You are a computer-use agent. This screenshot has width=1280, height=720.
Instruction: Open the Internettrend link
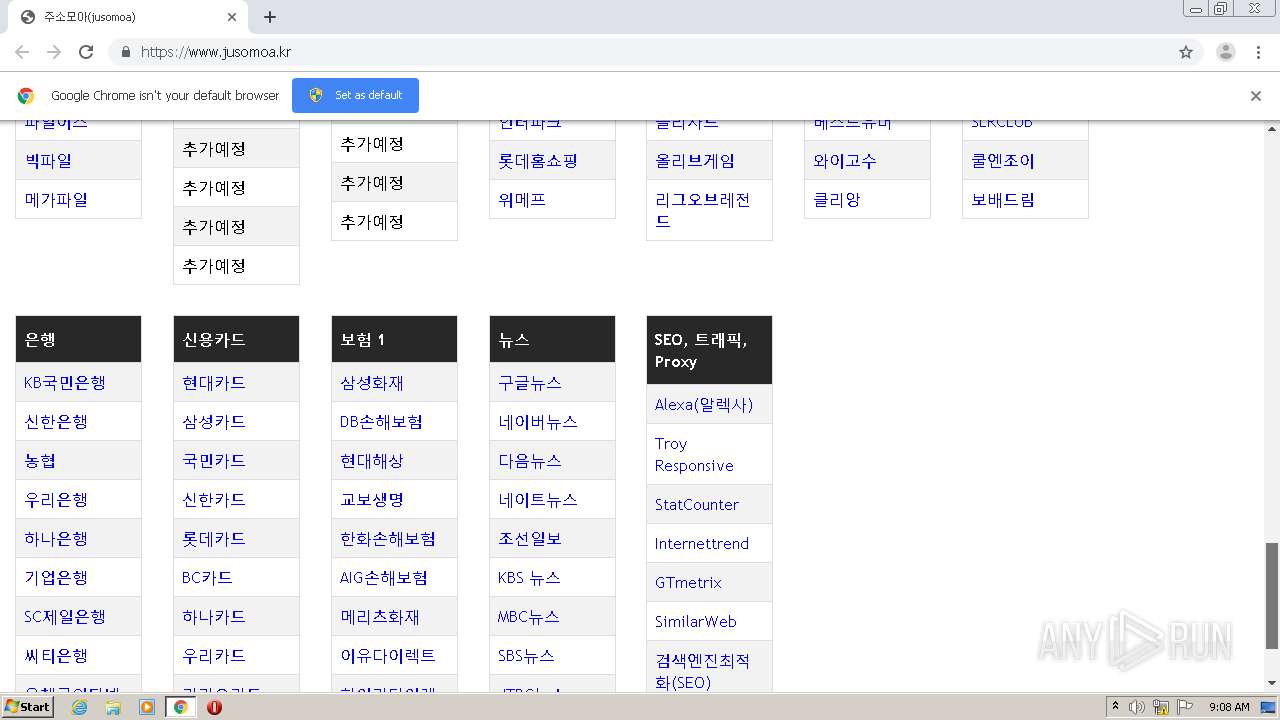(x=702, y=543)
